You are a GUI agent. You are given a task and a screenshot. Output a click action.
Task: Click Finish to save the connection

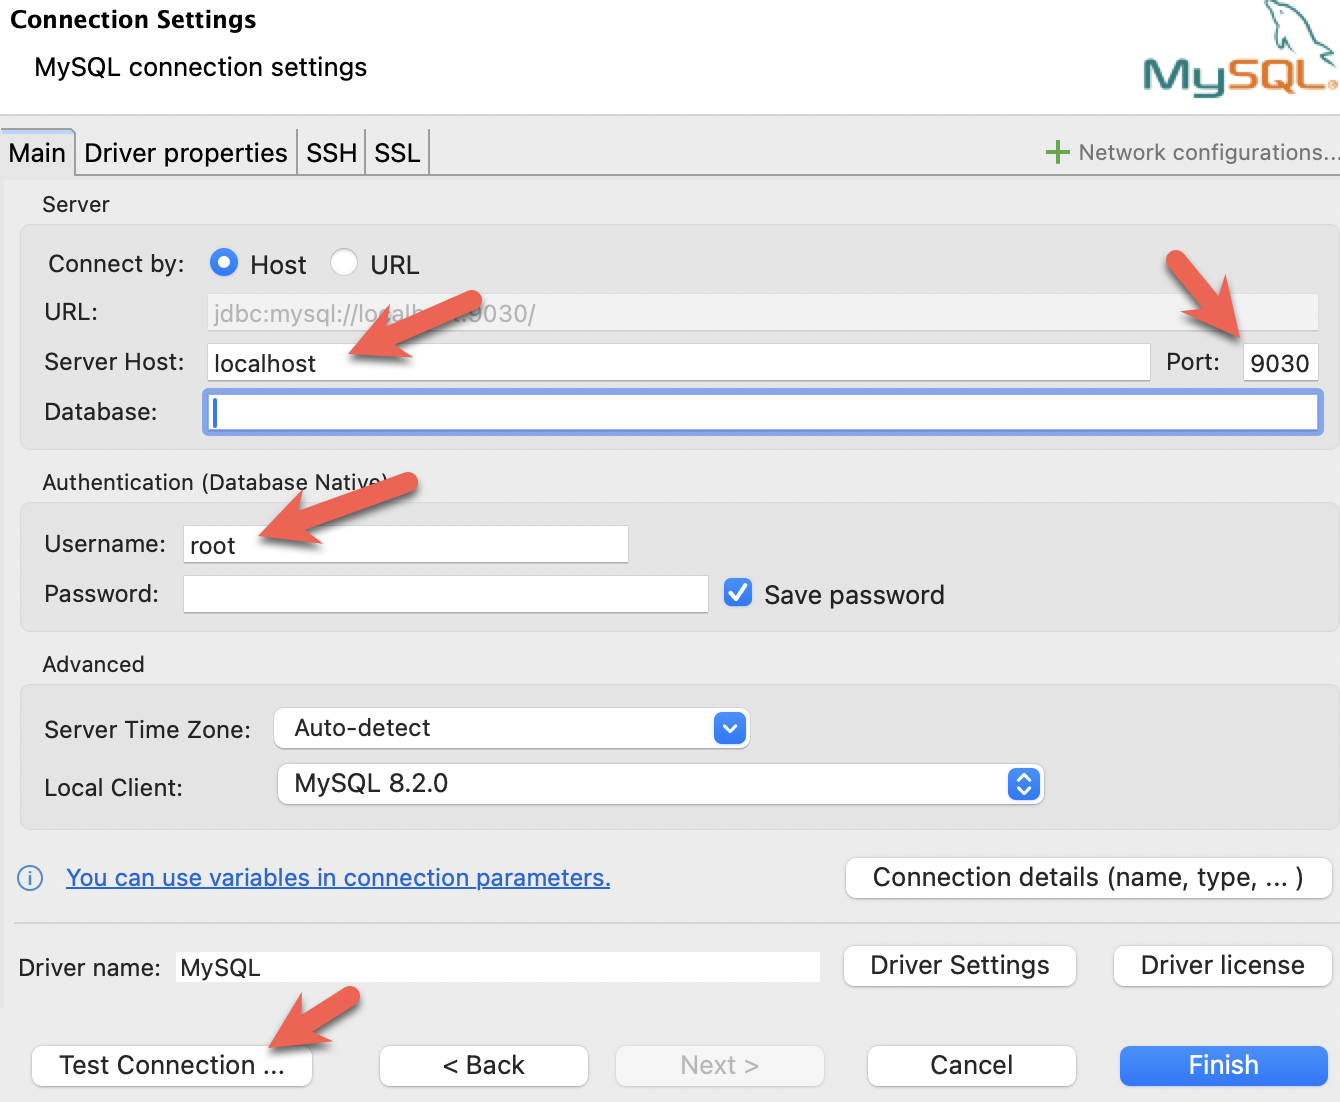(x=1223, y=1065)
